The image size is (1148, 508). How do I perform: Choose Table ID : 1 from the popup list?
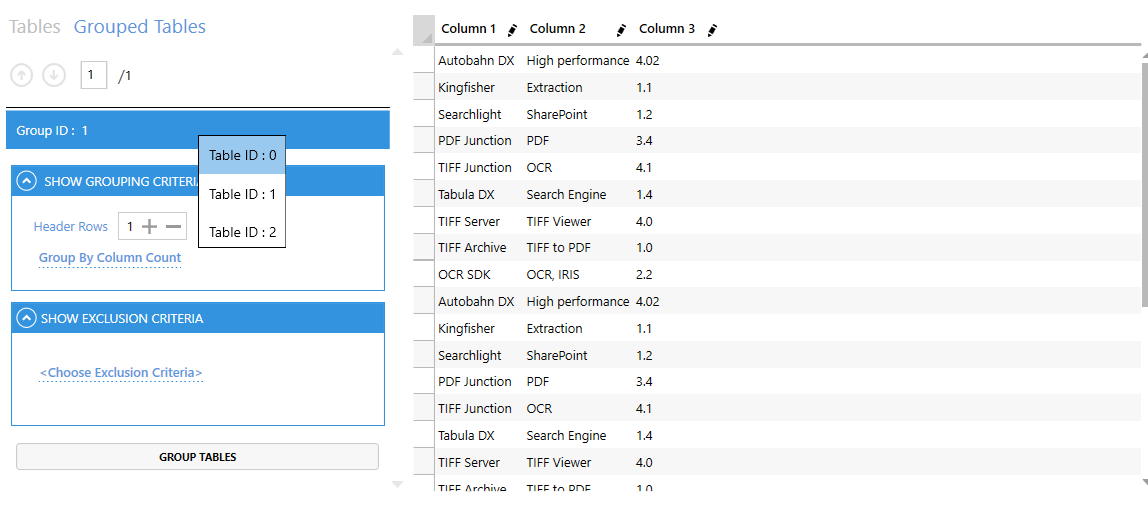point(242,194)
